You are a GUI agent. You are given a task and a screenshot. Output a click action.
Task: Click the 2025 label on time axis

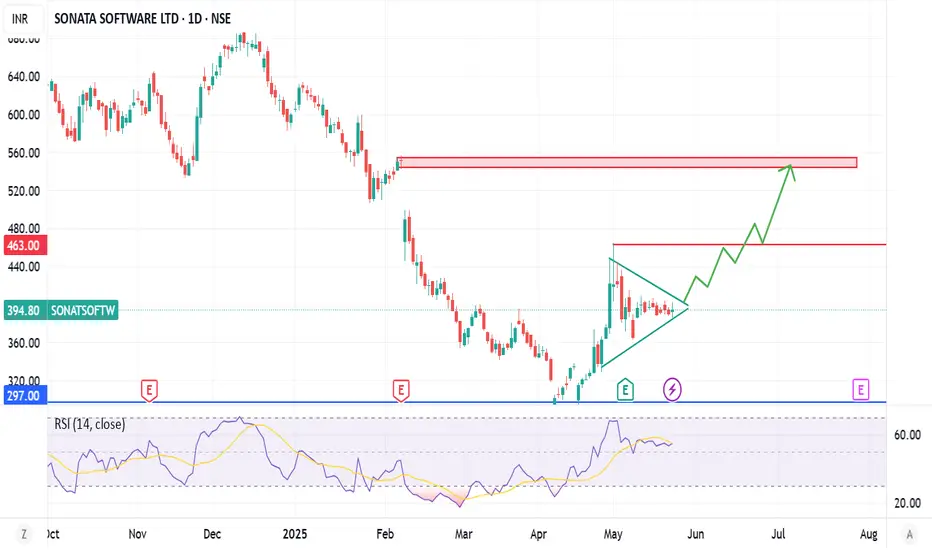(295, 534)
